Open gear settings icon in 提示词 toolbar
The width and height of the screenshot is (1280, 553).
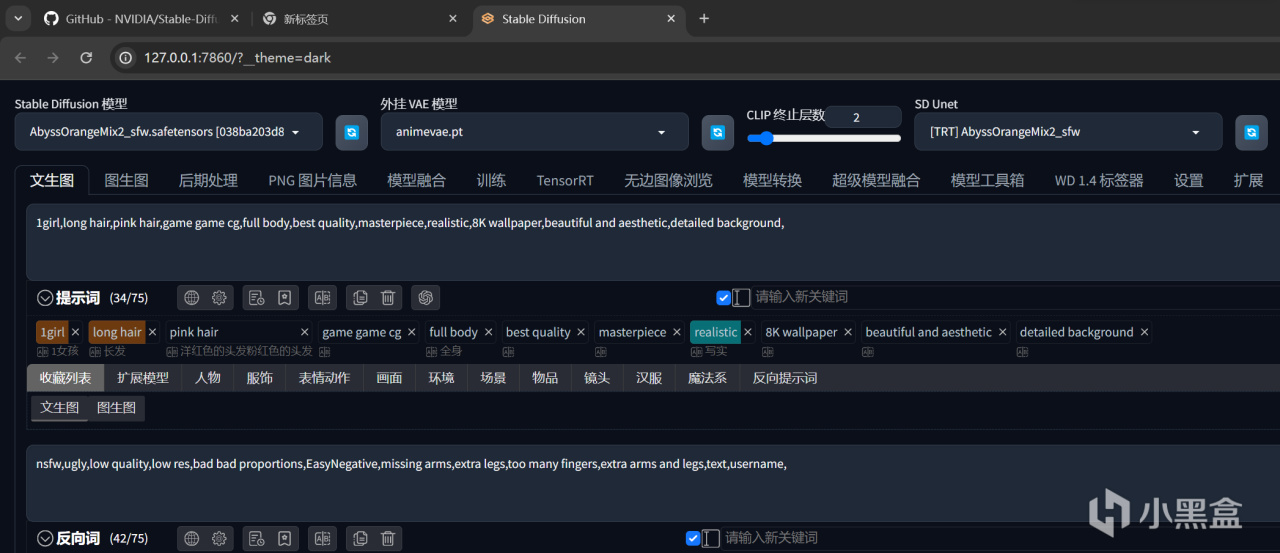pyautogui.click(x=220, y=297)
